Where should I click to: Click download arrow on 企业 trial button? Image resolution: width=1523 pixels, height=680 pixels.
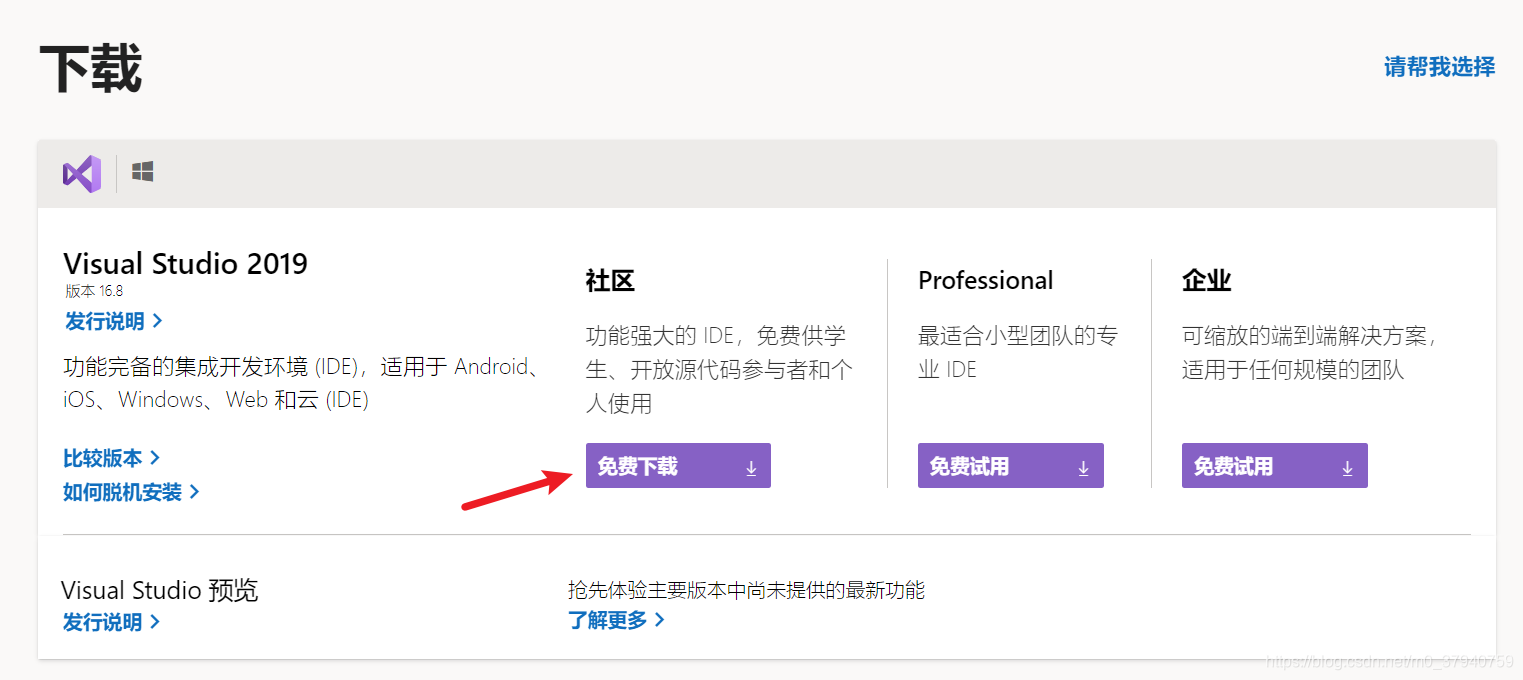tap(1347, 467)
